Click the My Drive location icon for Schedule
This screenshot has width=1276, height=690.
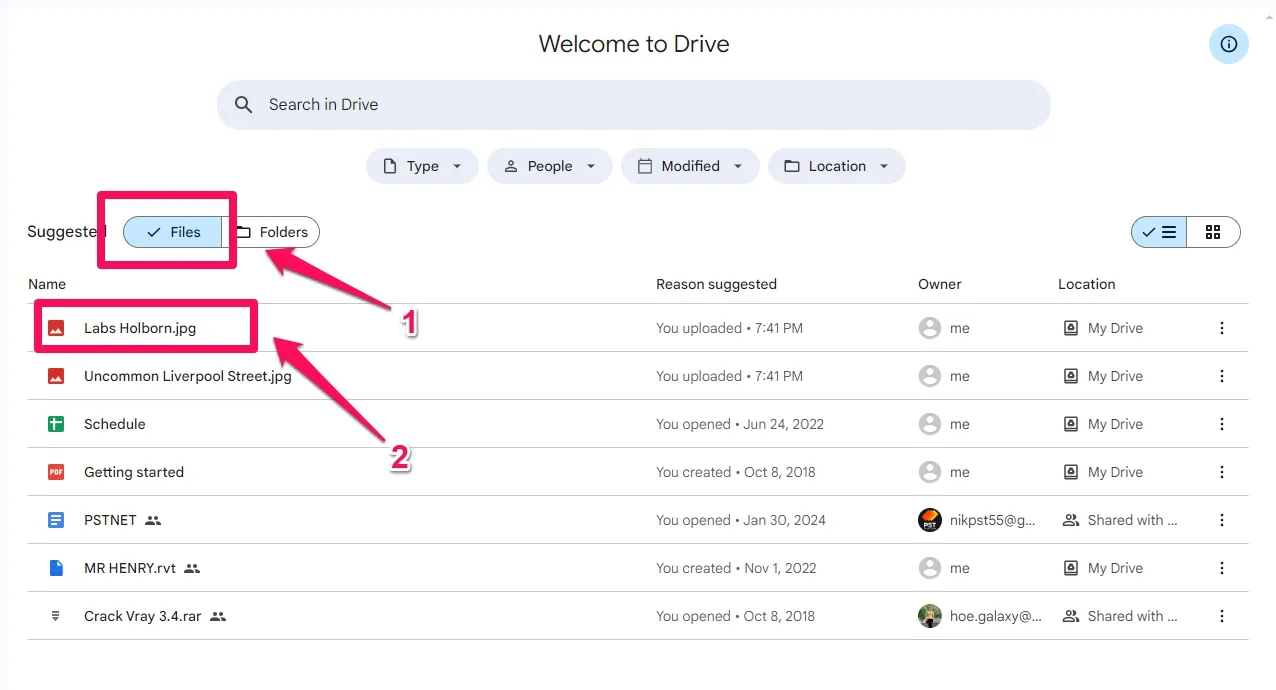coord(1069,424)
